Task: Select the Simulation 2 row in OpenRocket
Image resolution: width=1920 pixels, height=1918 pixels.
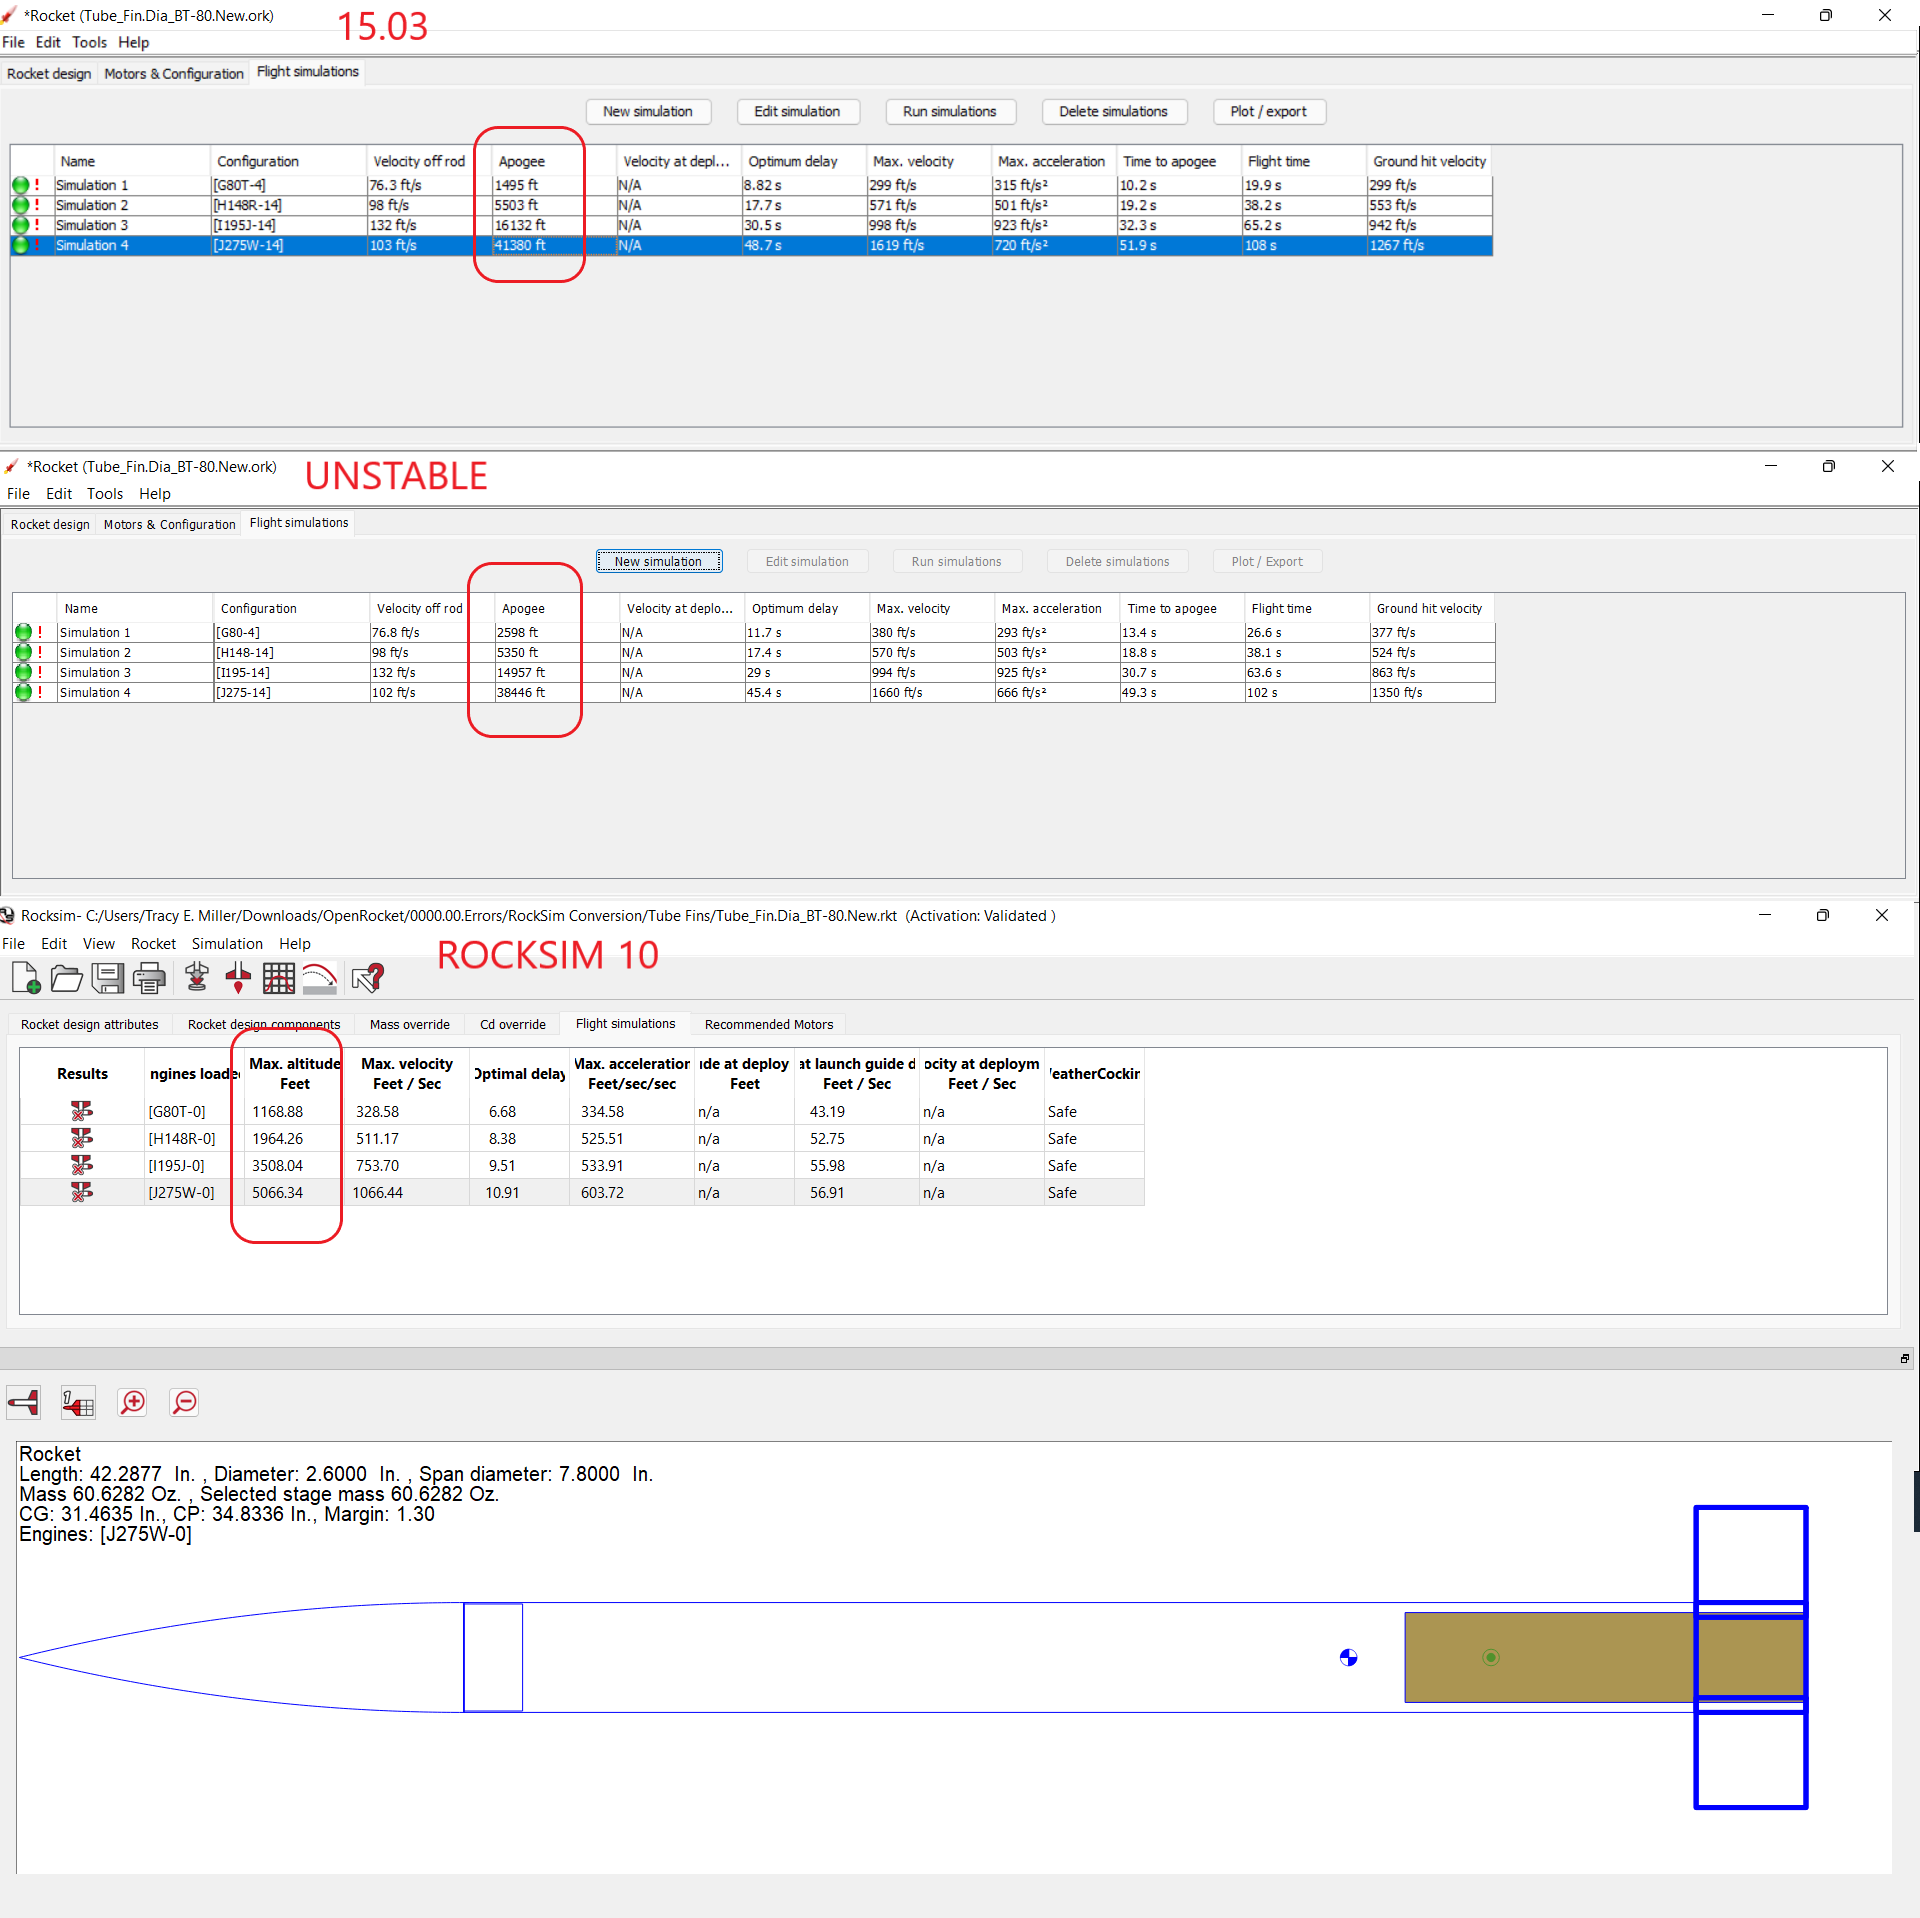Action: 93,205
